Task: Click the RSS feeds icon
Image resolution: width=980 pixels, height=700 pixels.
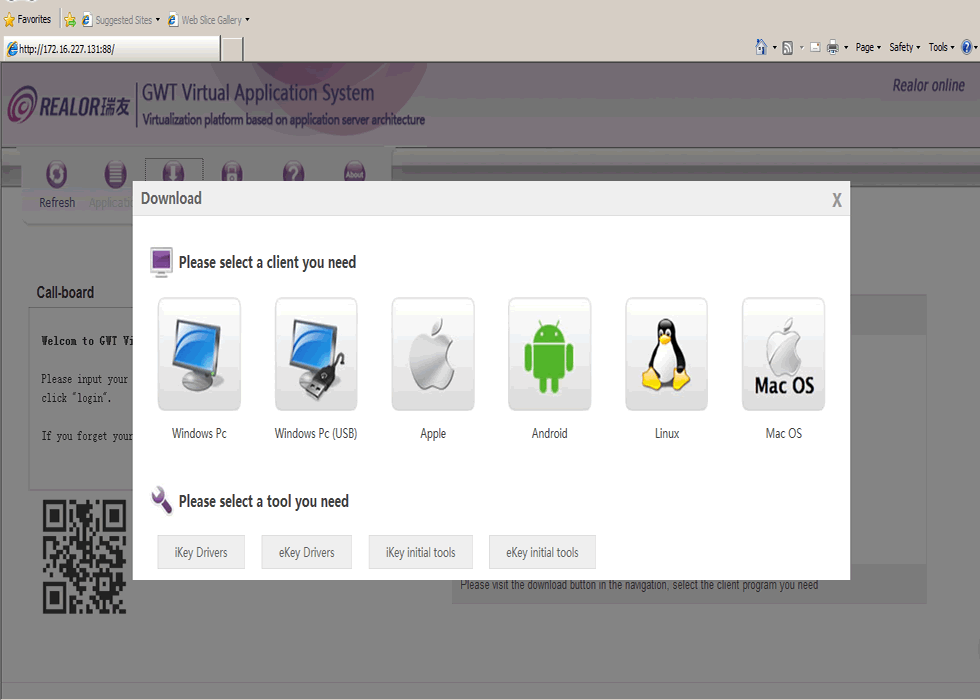Action: click(788, 47)
